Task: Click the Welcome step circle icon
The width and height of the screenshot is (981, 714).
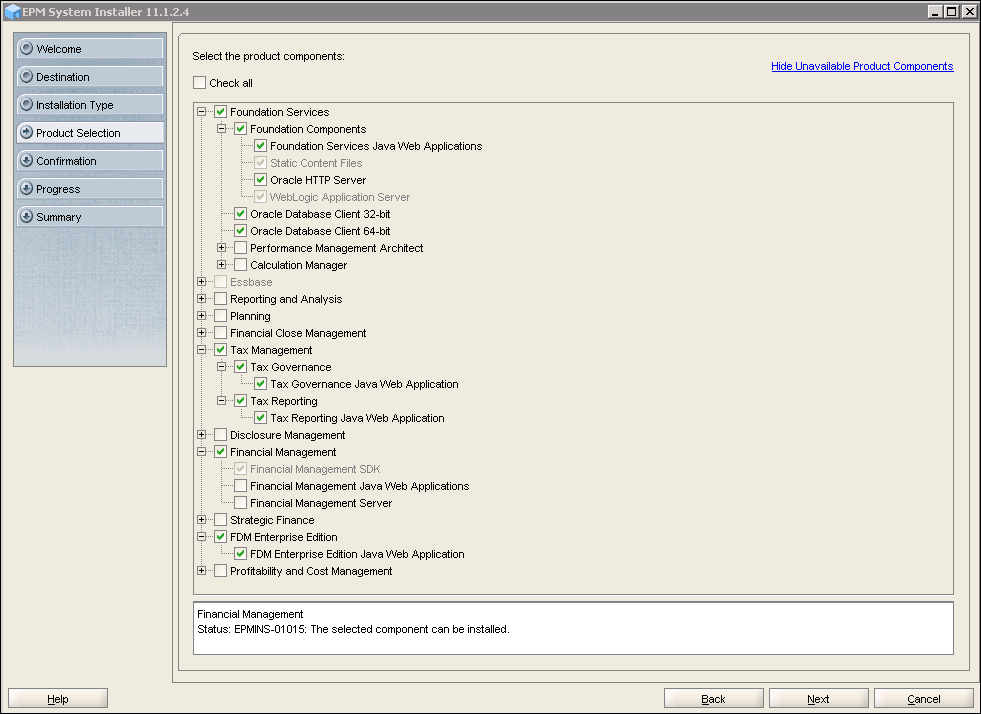Action: click(x=26, y=48)
